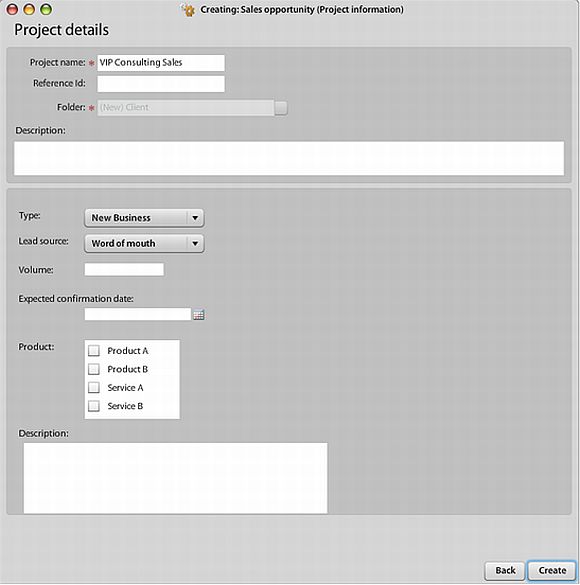Click the red close window button

[12, 9]
